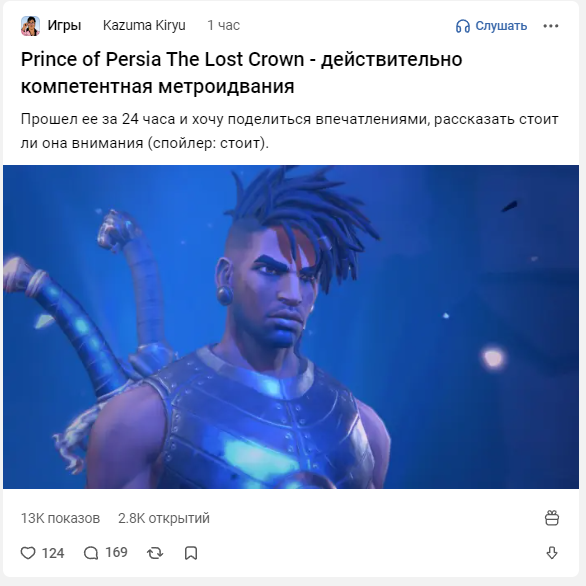This screenshot has width=586, height=586.
Task: Open the Prince of Persia article title
Action: [x=242, y=73]
